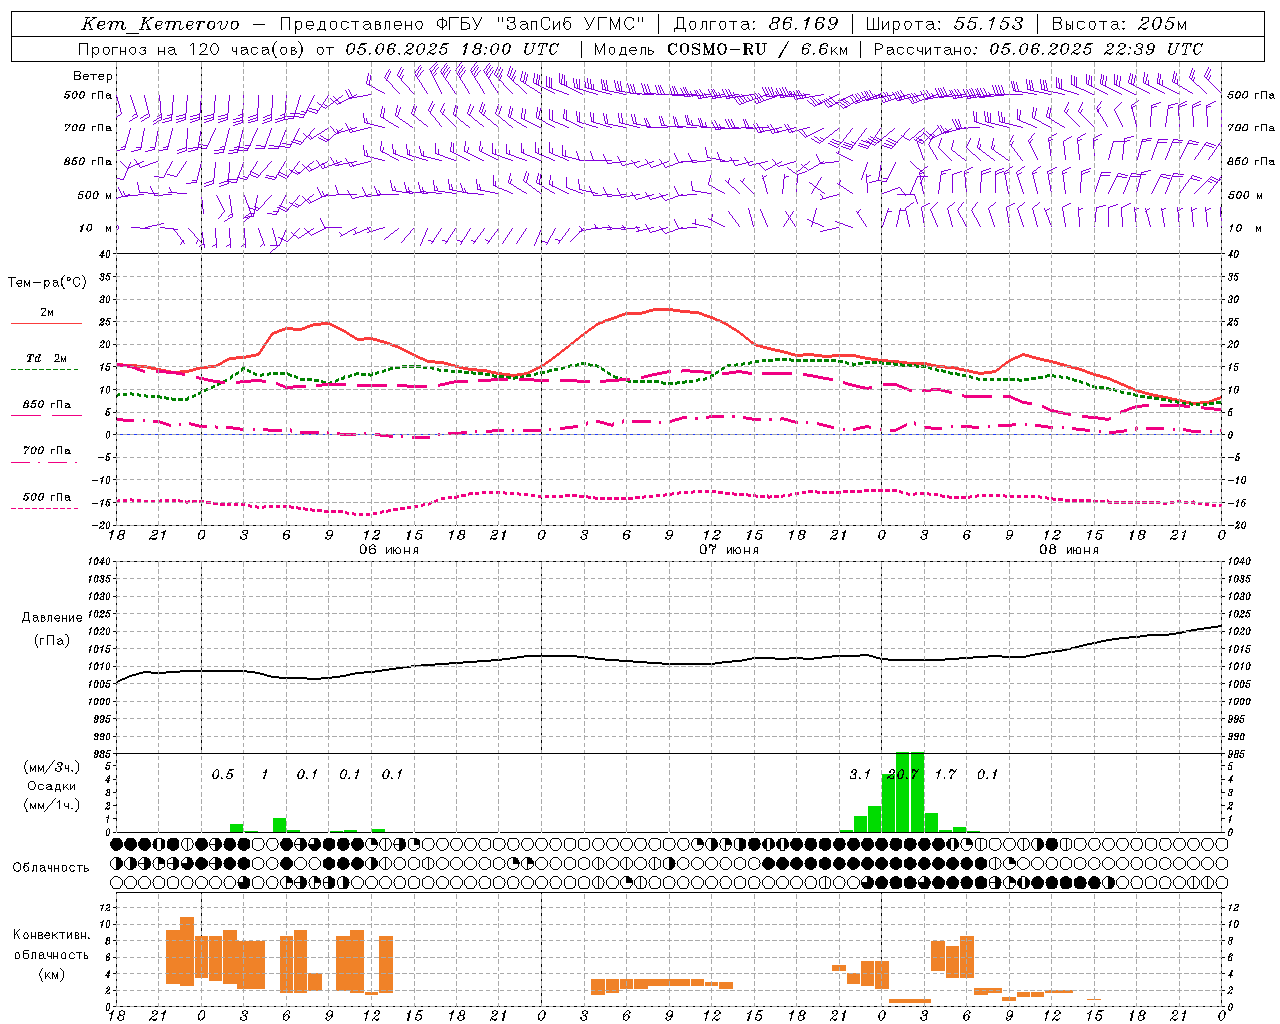
Task: Click the 08 июня date label
Action: coord(1068,550)
